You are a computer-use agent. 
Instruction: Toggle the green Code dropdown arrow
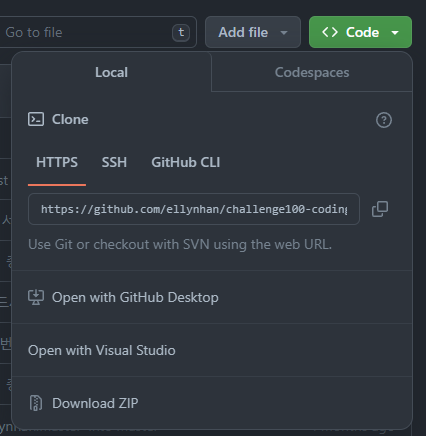pos(395,33)
